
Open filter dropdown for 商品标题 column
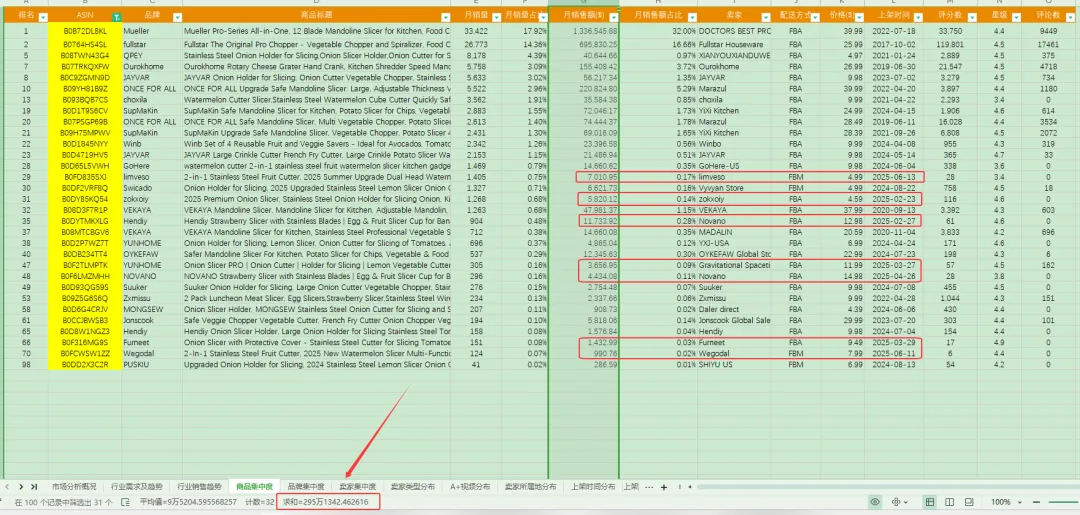click(444, 17)
